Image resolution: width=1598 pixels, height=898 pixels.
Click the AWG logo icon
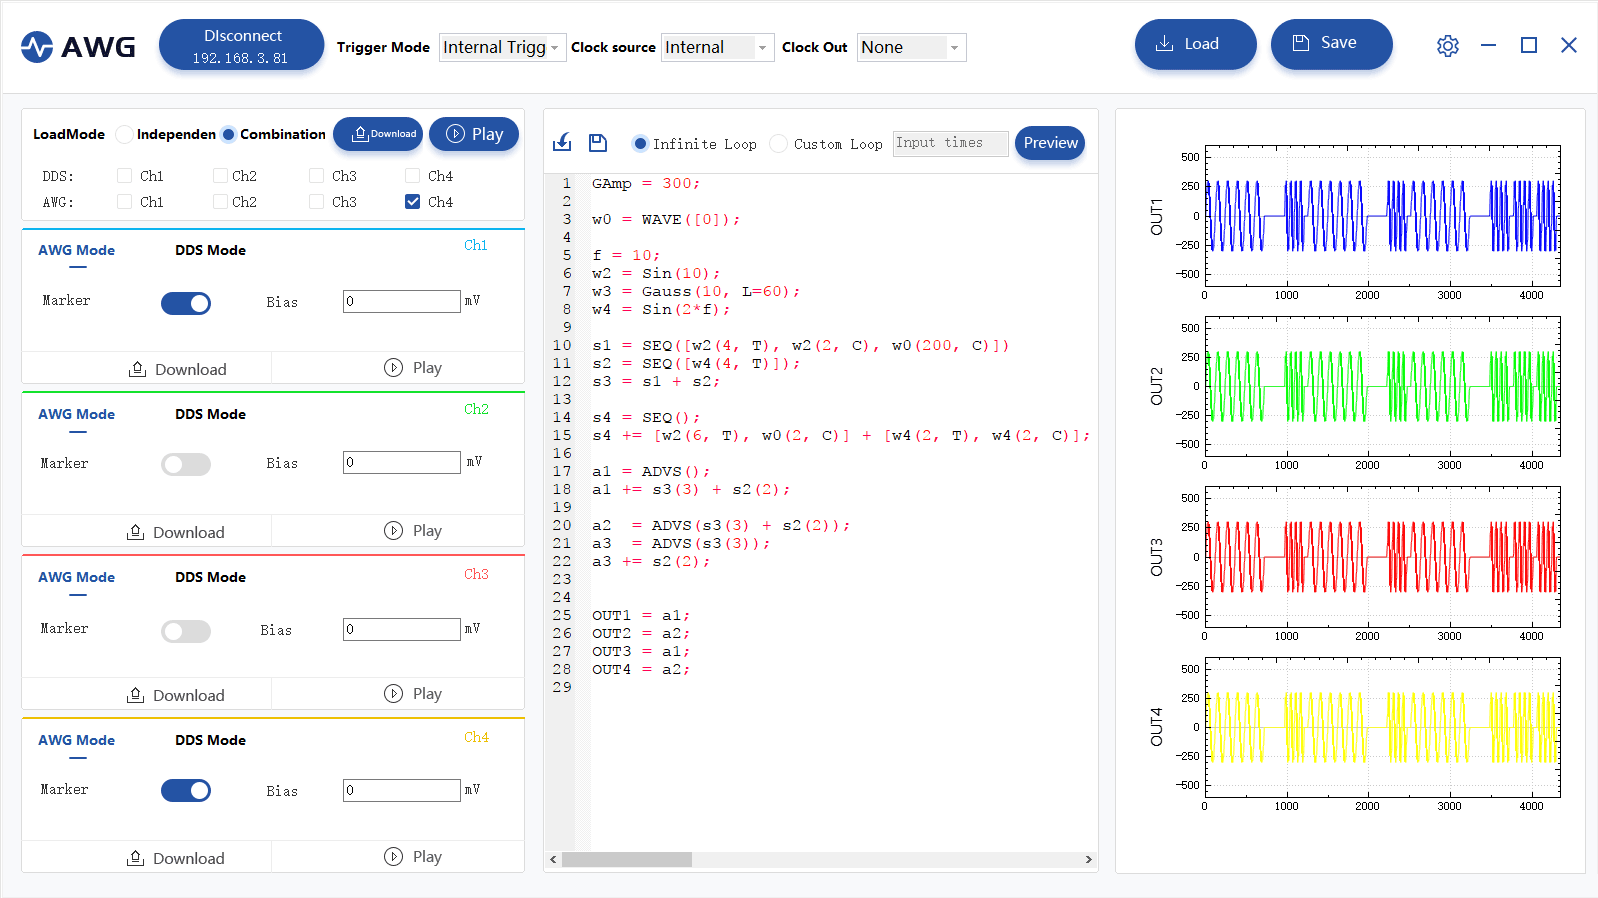(x=37, y=46)
